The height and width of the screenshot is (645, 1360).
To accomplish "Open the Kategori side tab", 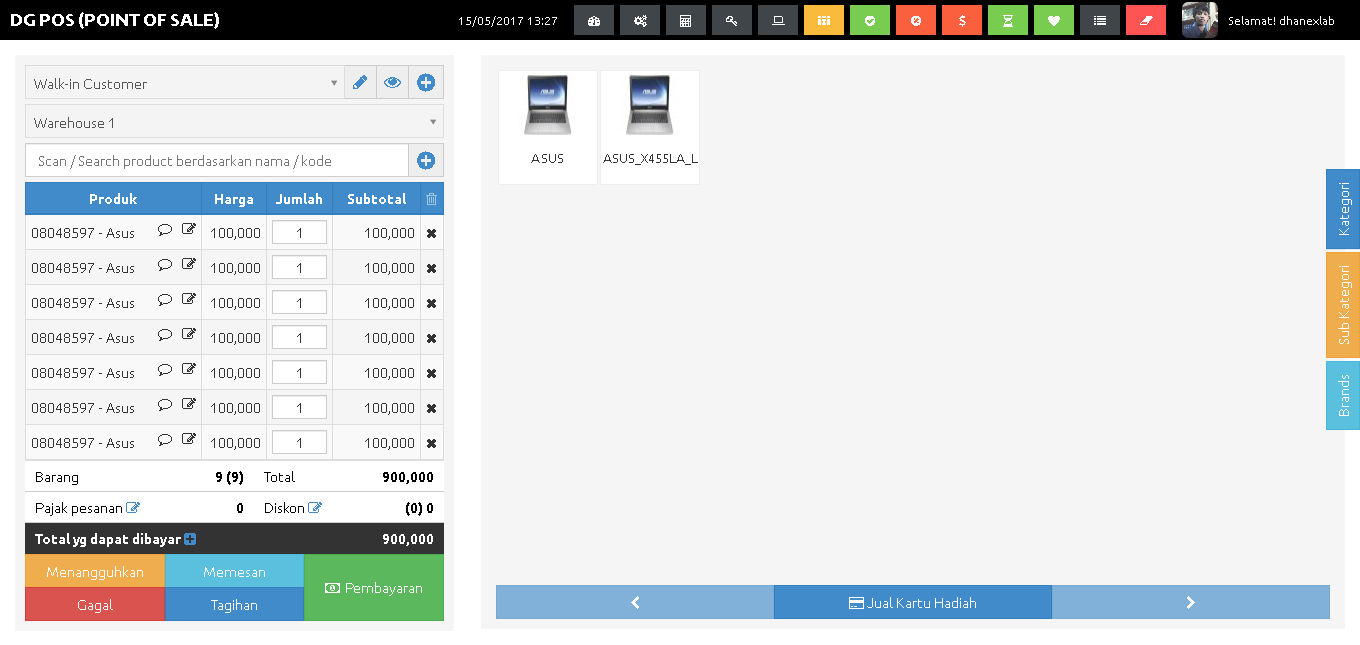I will pyautogui.click(x=1343, y=209).
